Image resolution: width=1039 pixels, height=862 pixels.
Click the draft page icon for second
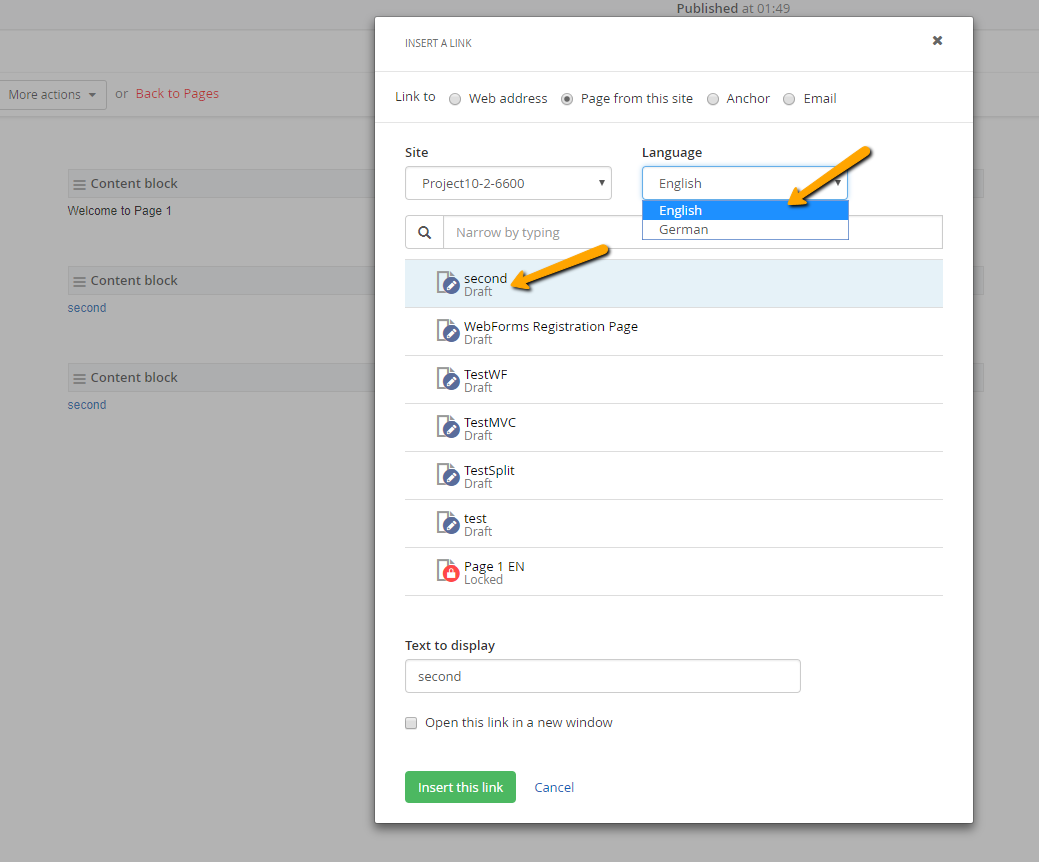pyautogui.click(x=448, y=283)
